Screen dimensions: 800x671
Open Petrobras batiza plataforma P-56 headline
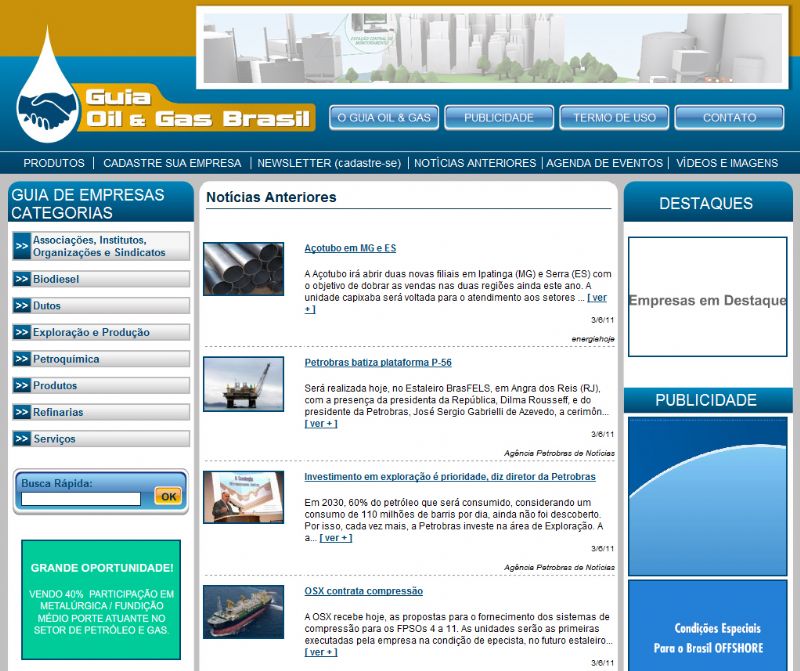[x=378, y=362]
